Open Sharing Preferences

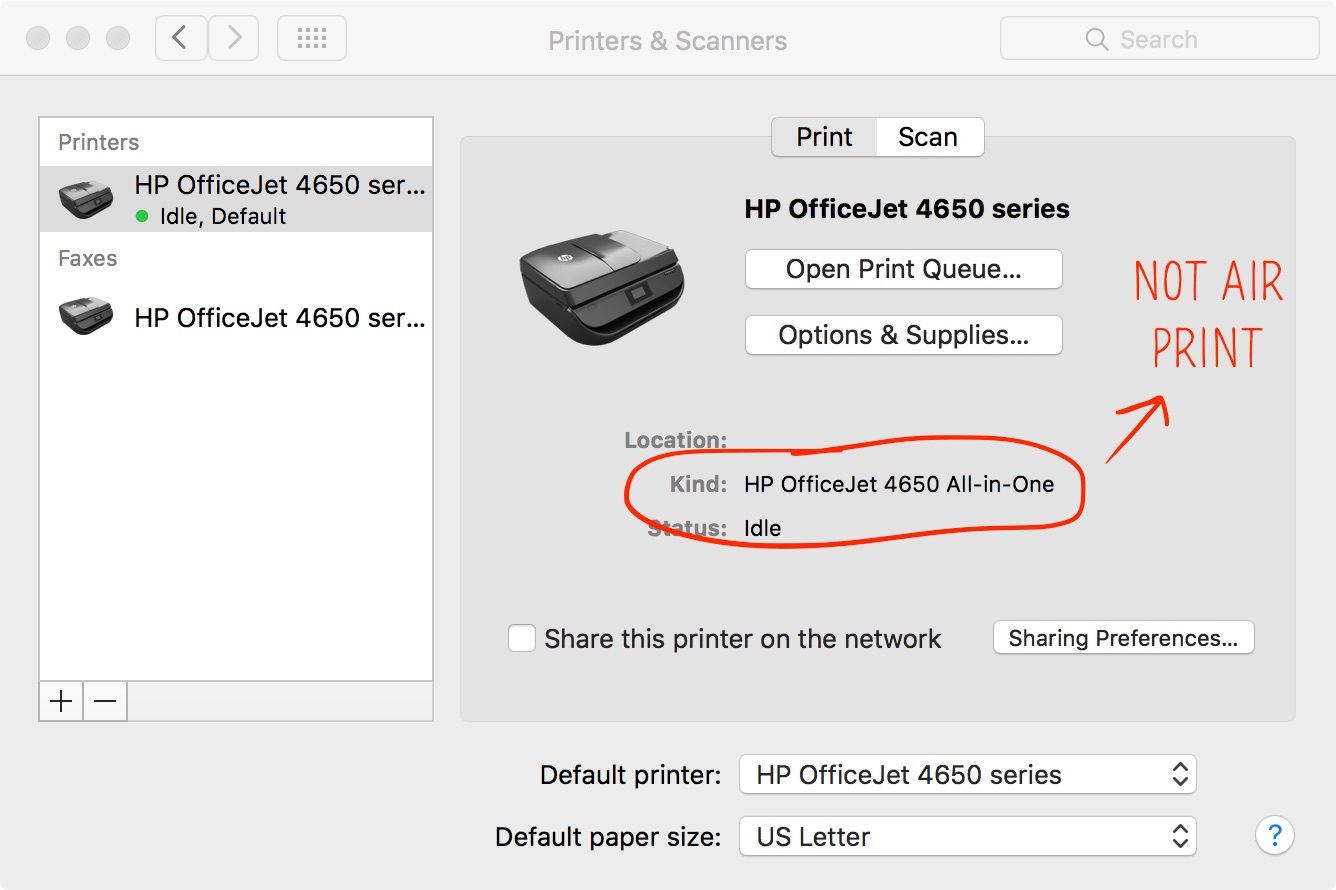1123,638
